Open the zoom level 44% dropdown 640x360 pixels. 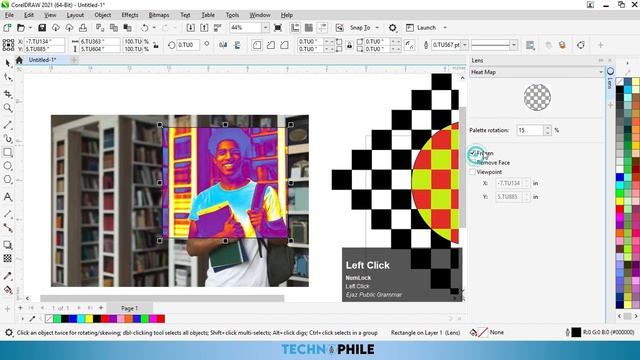point(265,28)
